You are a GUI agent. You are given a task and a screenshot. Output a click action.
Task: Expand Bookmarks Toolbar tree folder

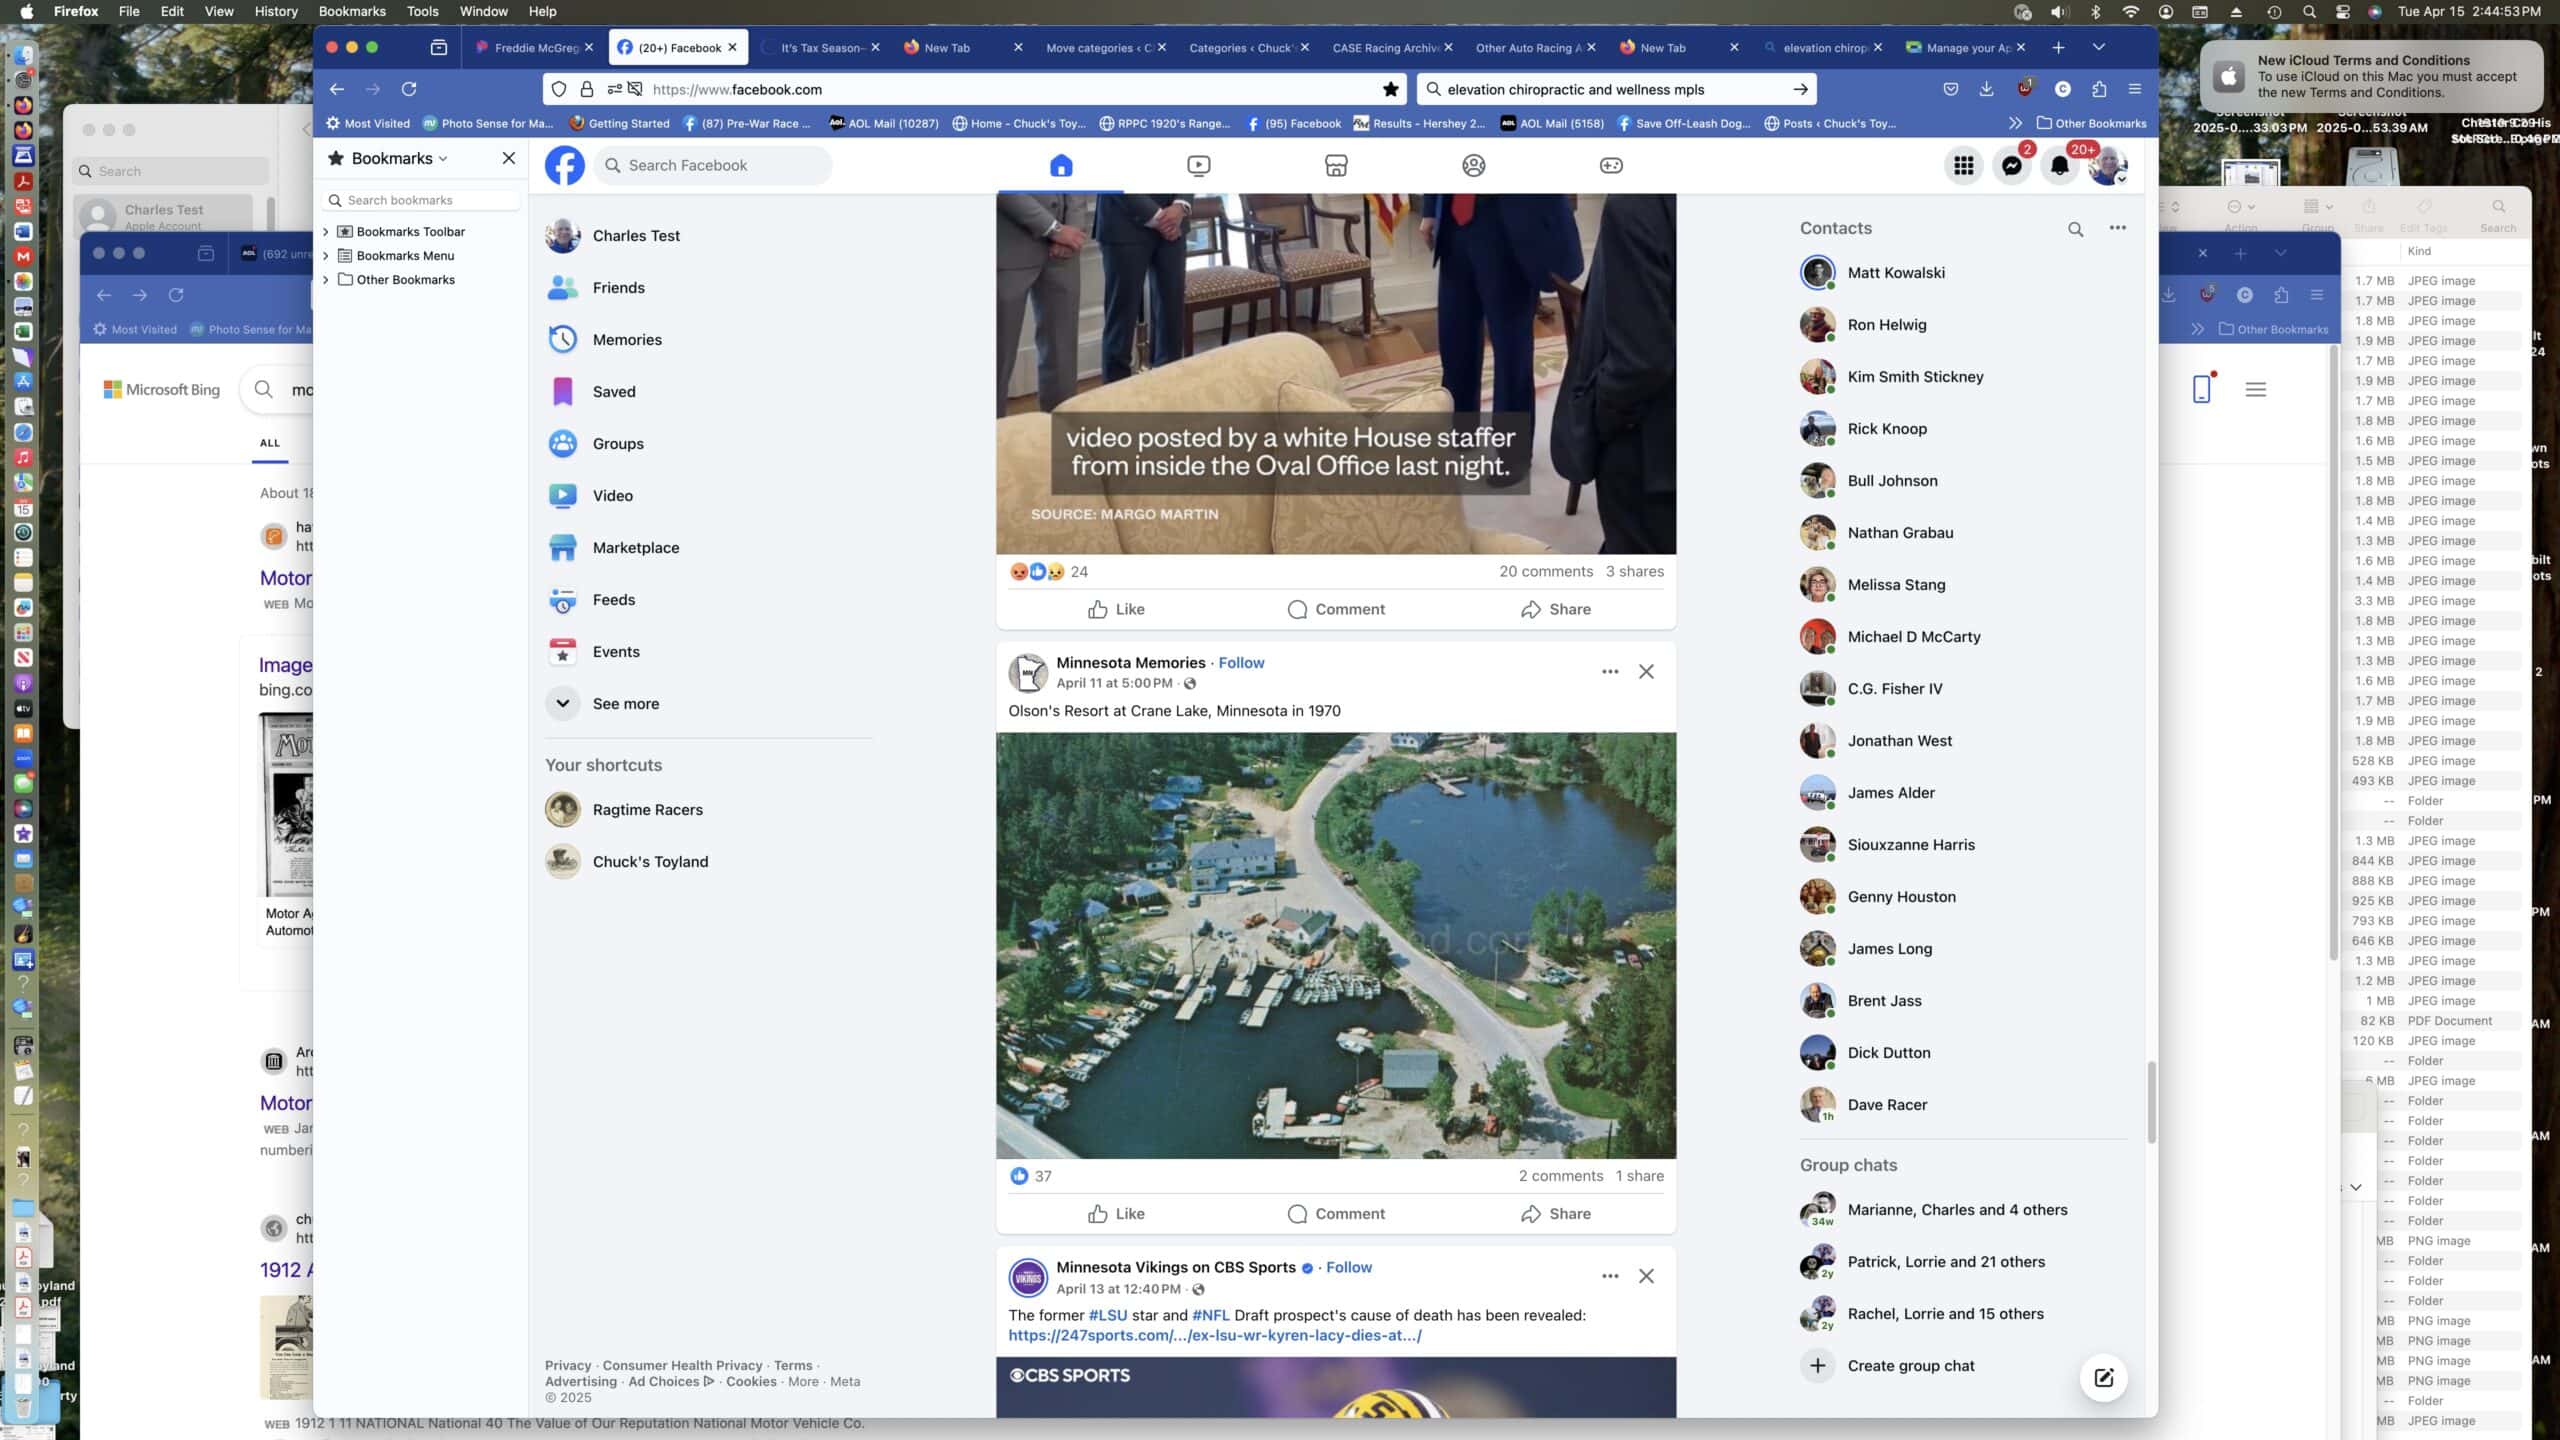click(x=326, y=232)
